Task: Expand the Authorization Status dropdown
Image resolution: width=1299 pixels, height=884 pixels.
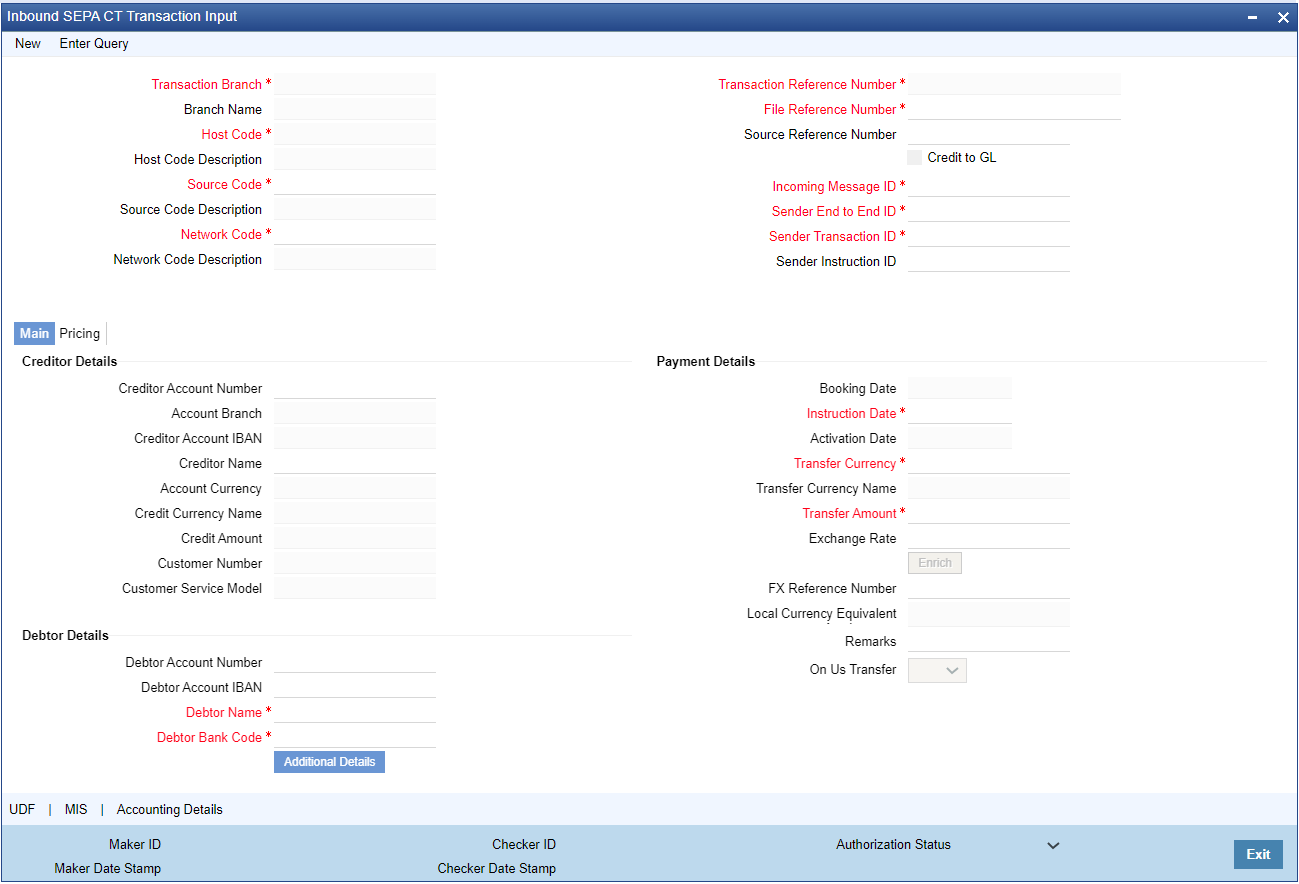Action: (x=1053, y=846)
